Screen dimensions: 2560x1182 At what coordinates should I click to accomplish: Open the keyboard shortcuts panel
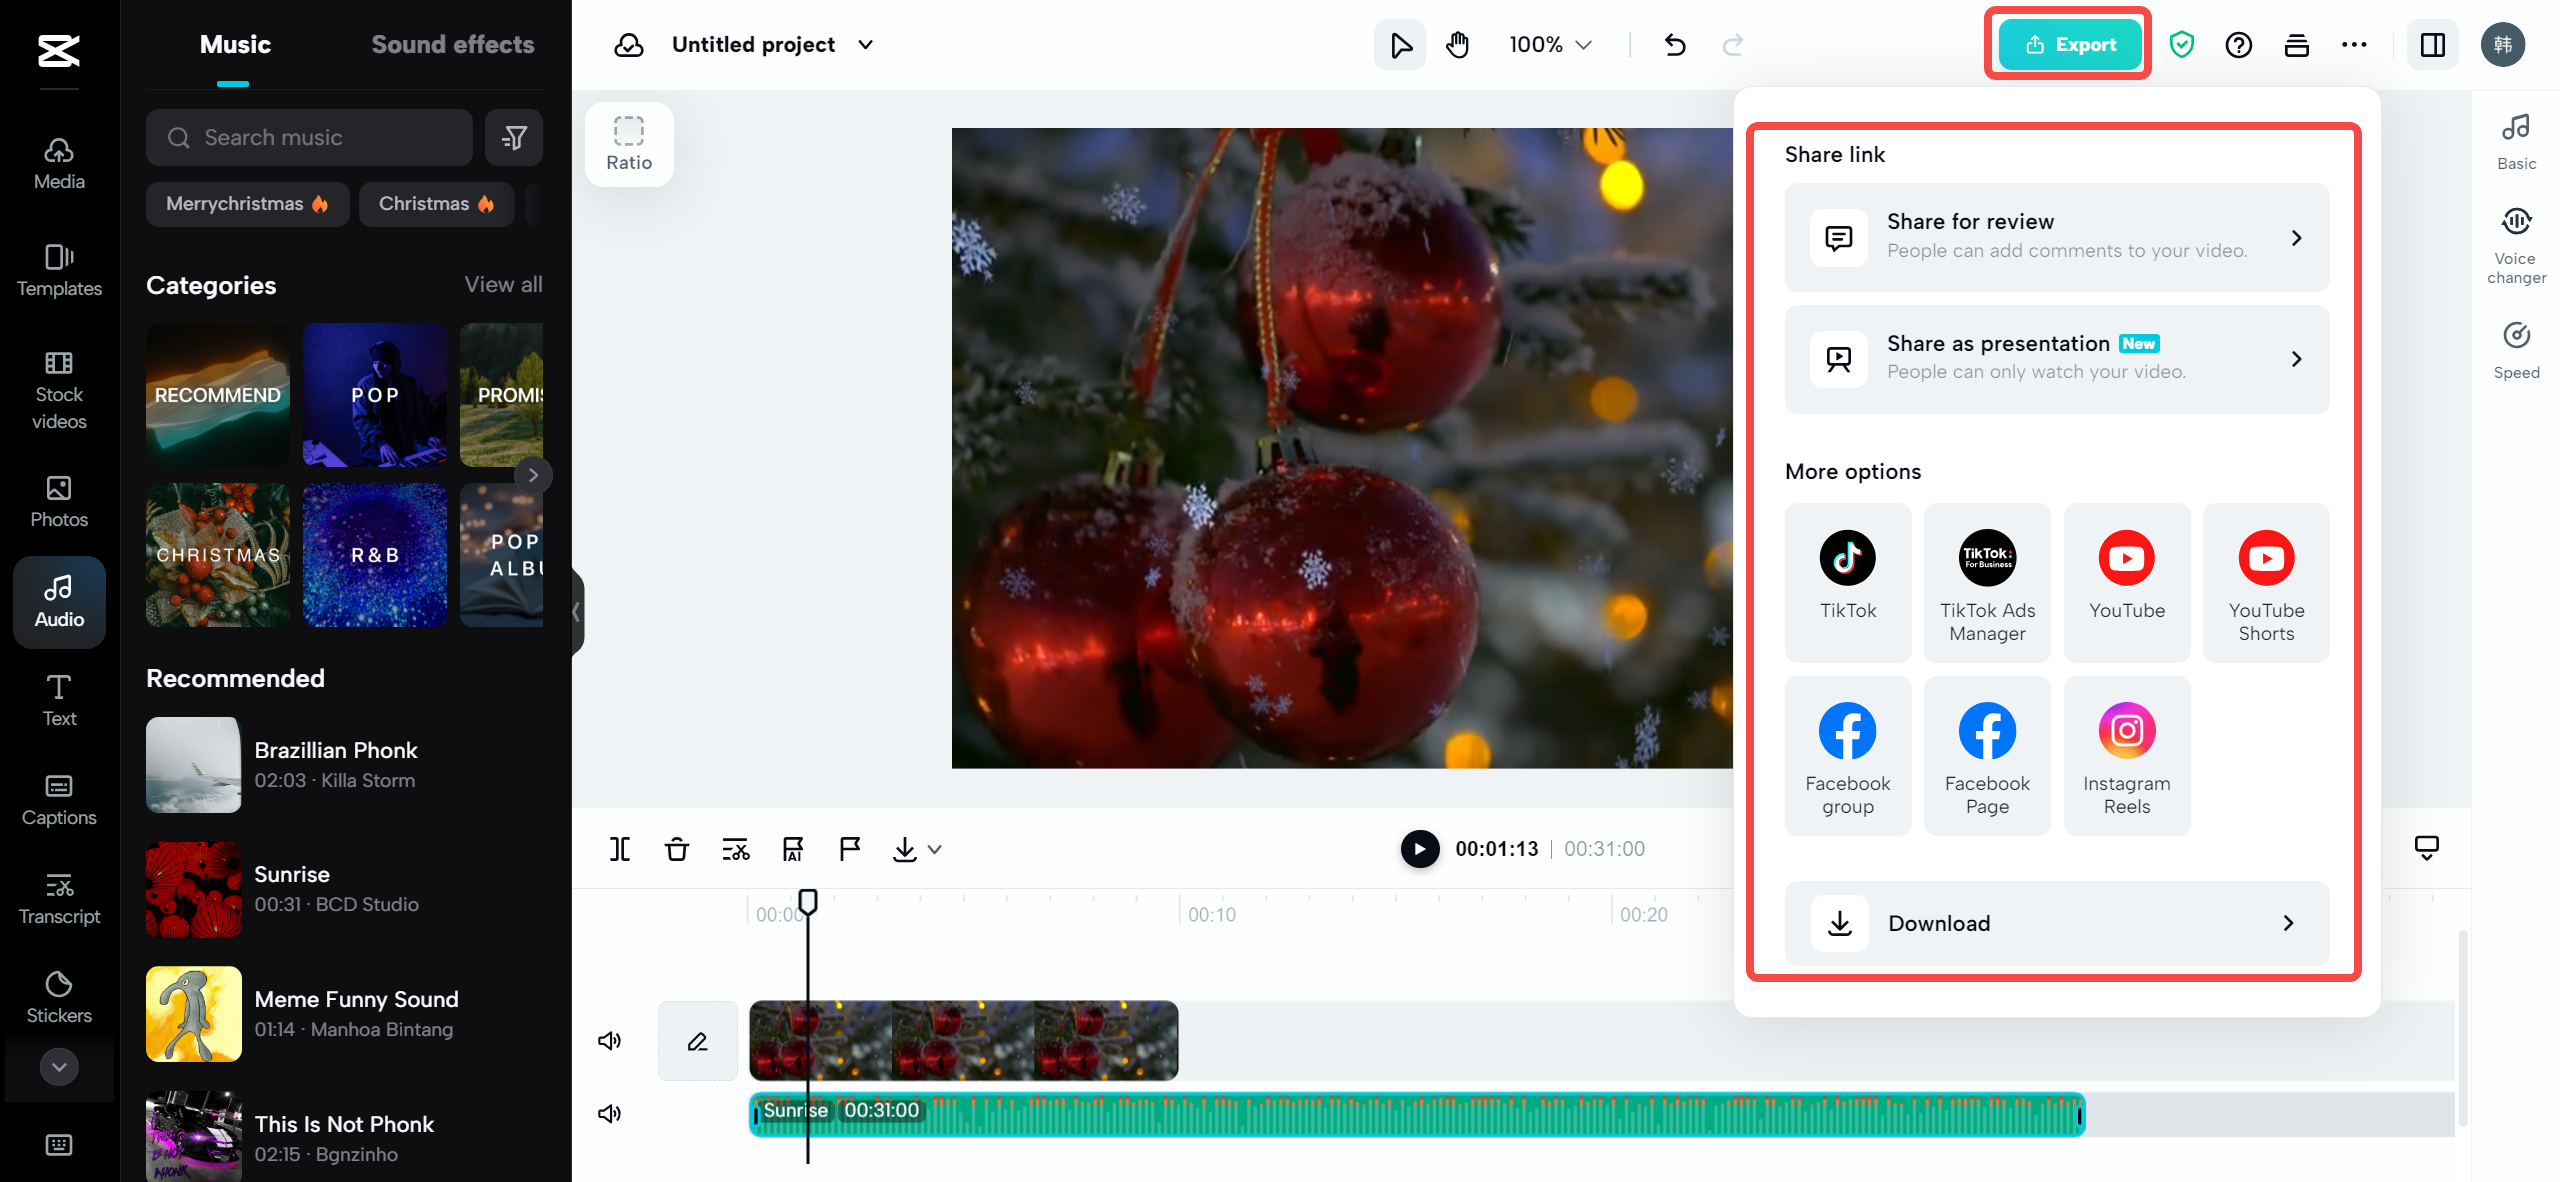coord(60,1145)
